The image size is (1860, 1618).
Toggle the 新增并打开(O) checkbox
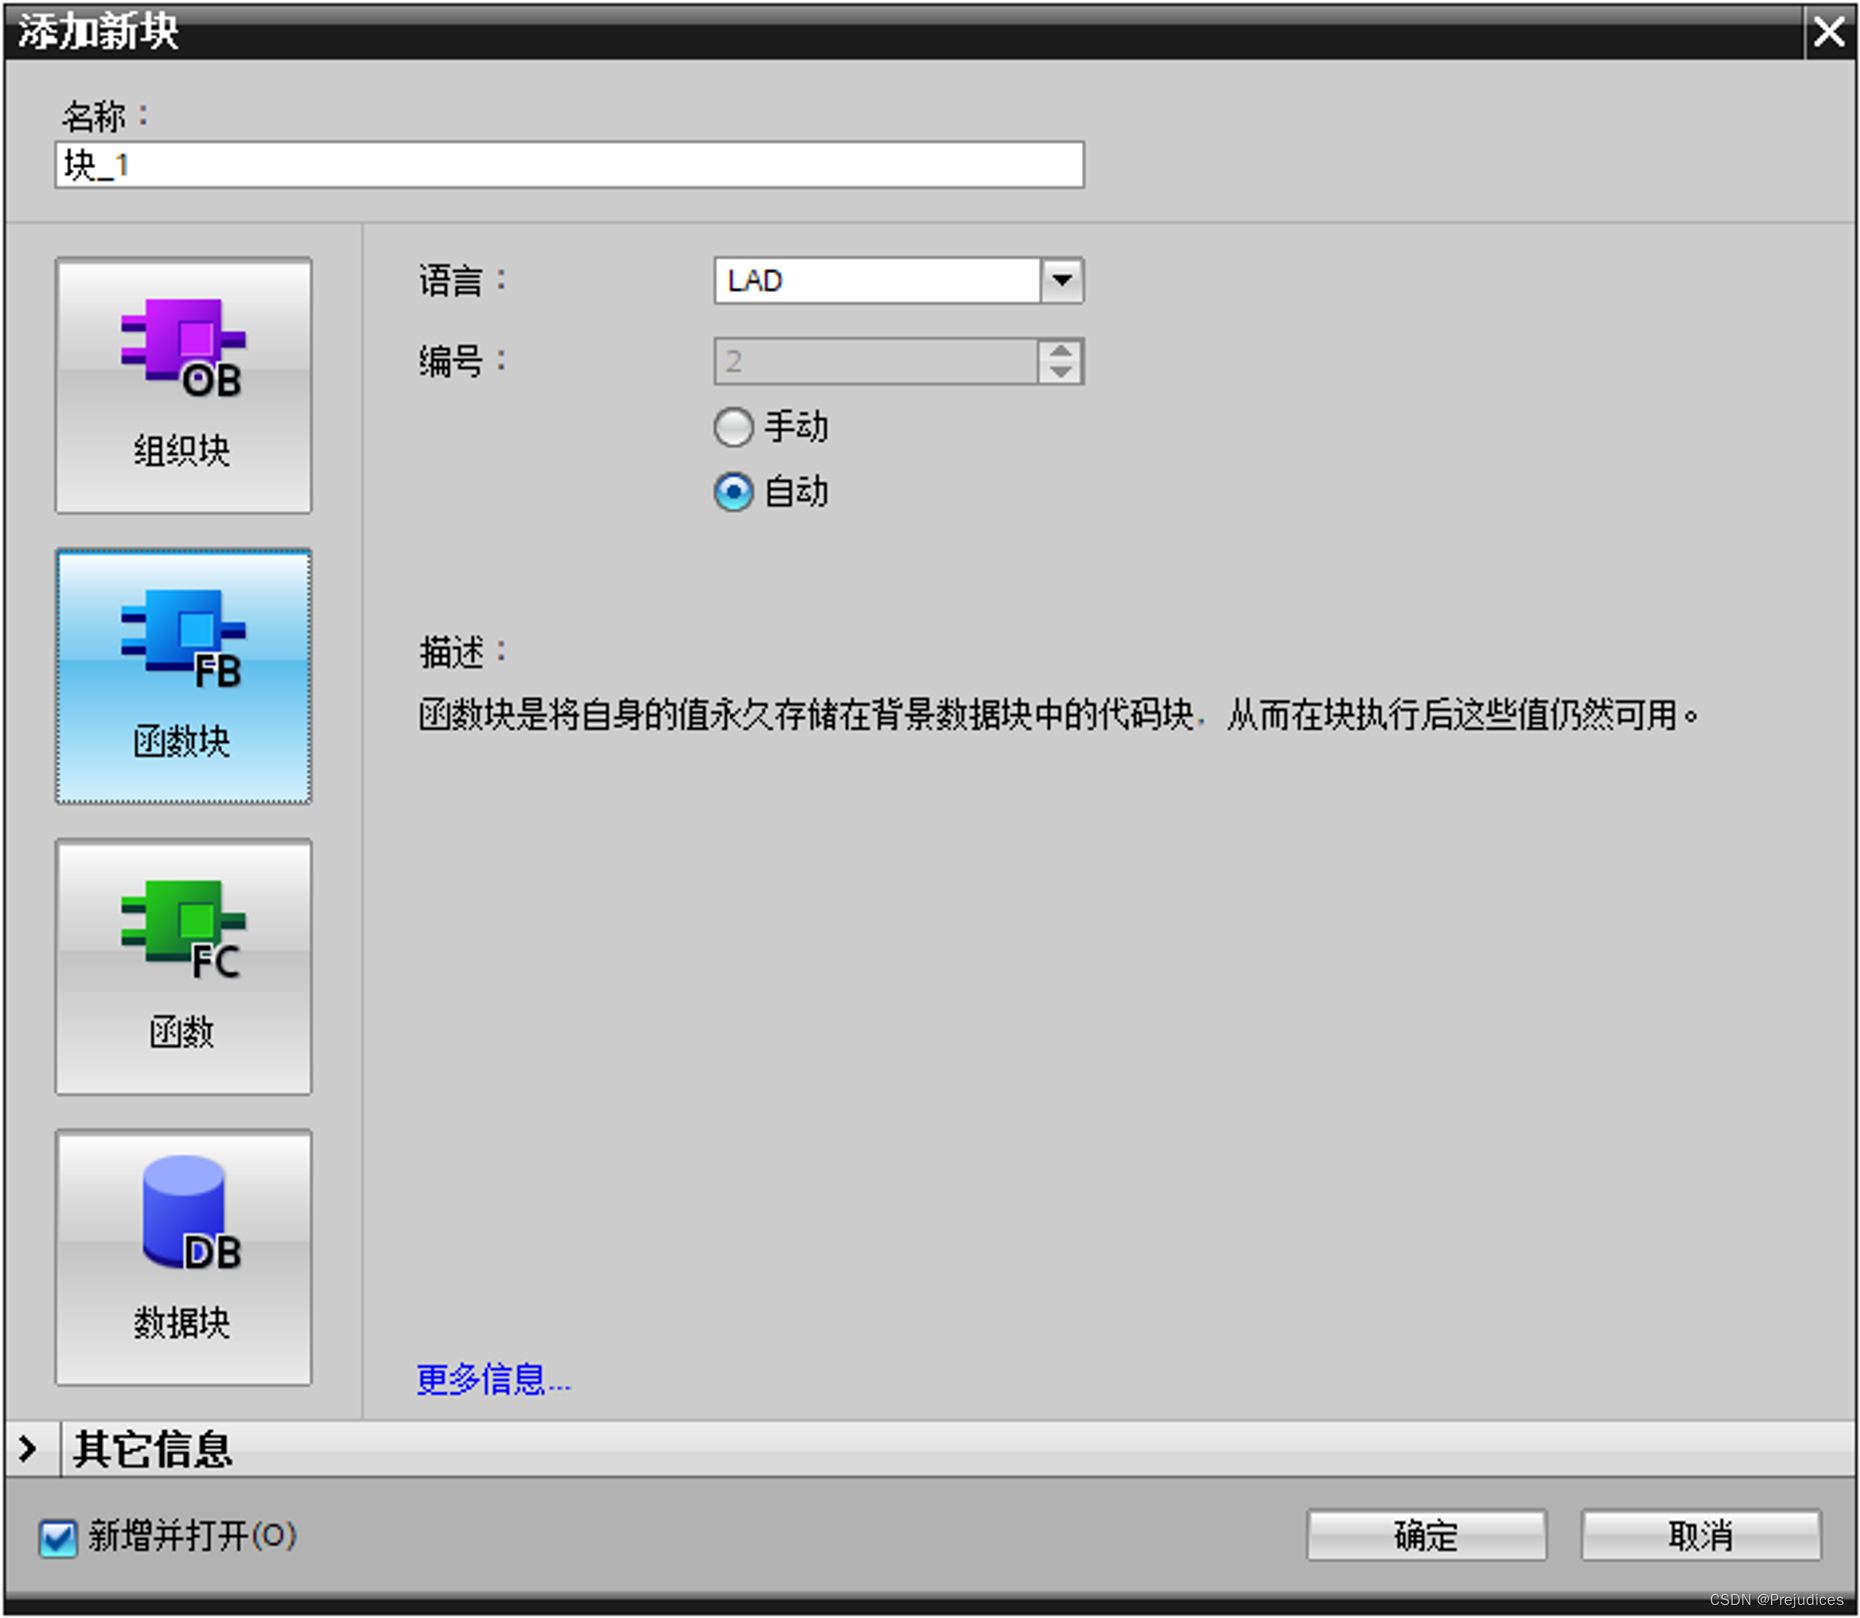58,1537
